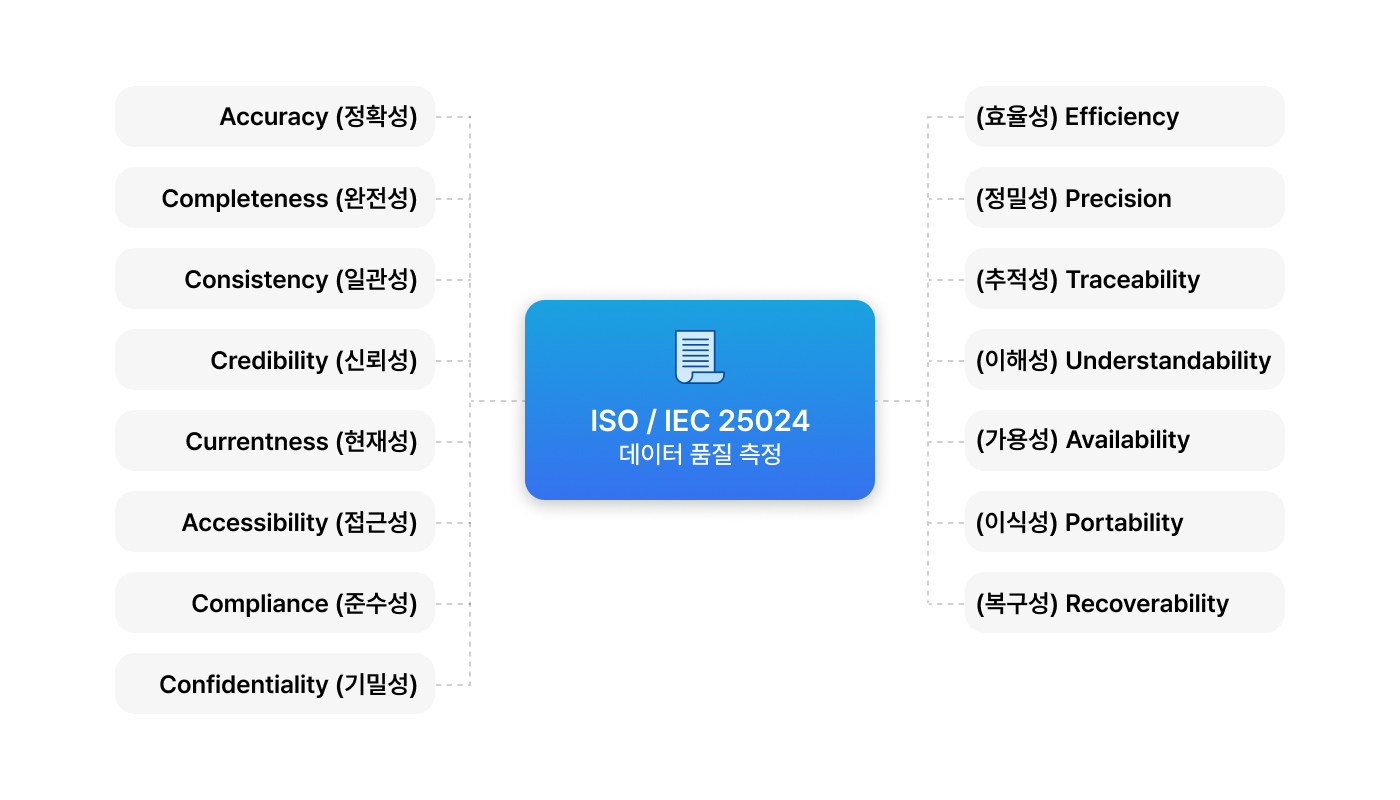Open the Accessibility (접근성) item
1400x800 pixels.
[x=275, y=522]
